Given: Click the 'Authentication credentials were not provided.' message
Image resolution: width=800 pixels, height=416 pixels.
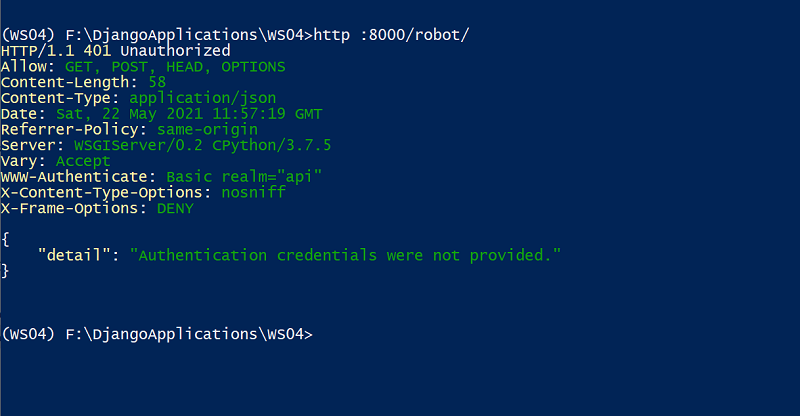Looking at the screenshot, I should point(345,255).
